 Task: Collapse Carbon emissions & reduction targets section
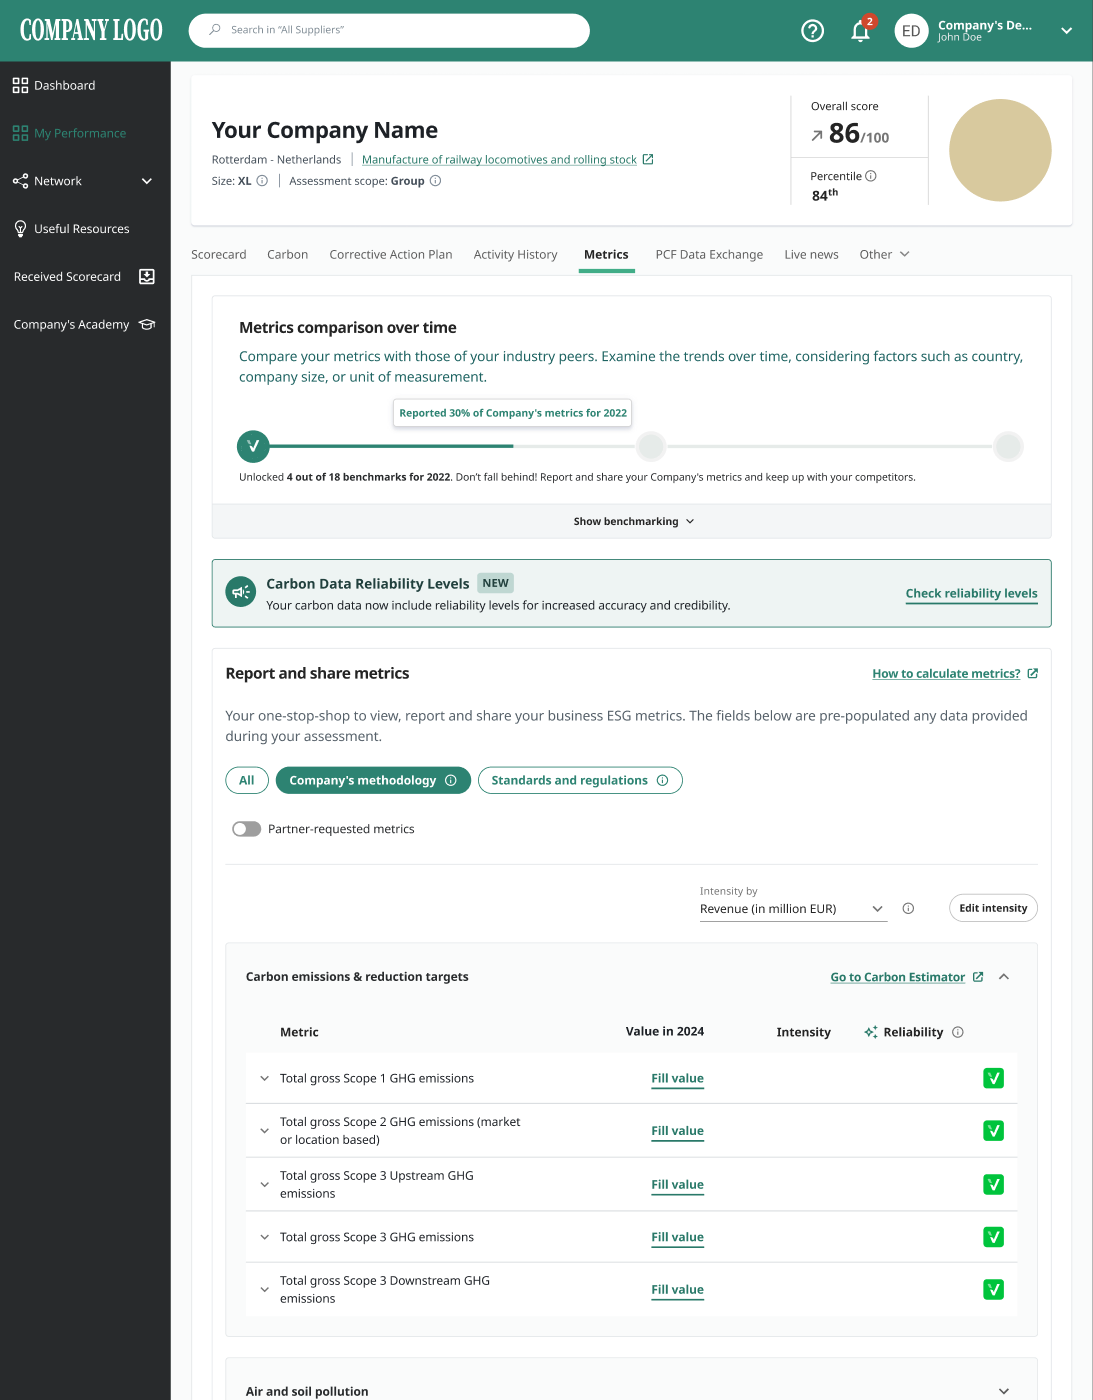(x=1004, y=977)
